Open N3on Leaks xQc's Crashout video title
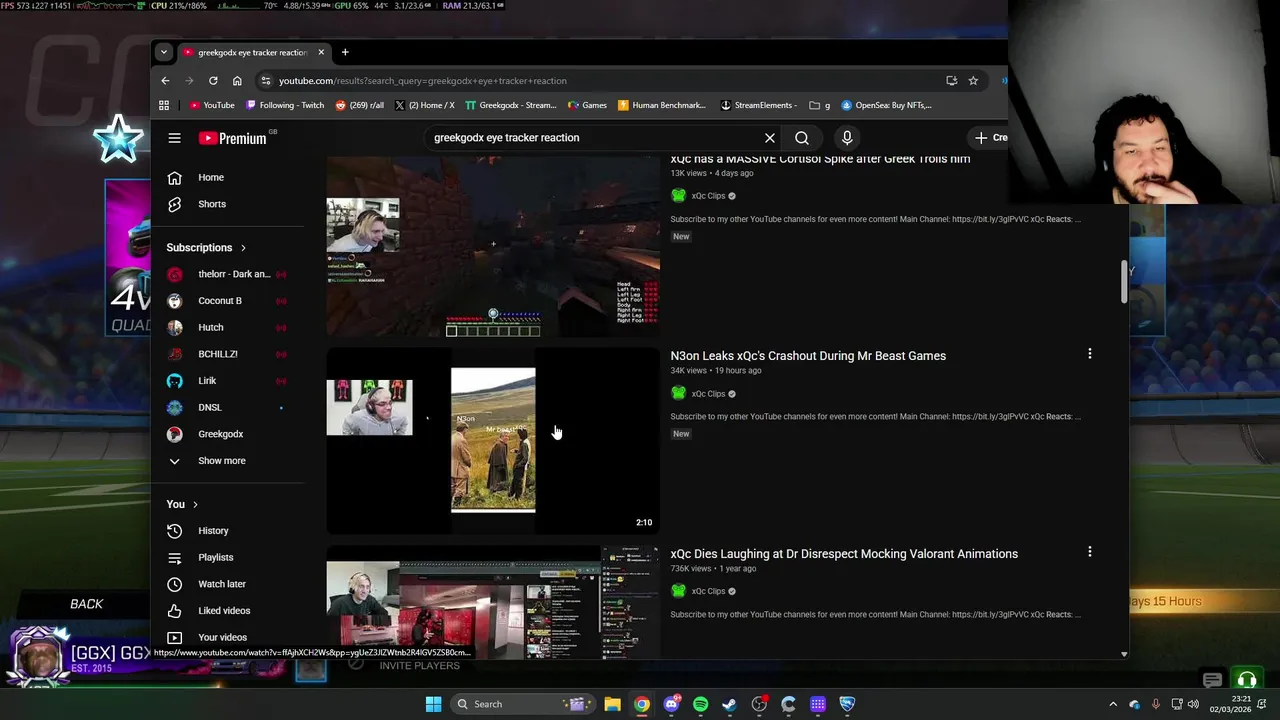This screenshot has height=720, width=1280. click(x=808, y=356)
